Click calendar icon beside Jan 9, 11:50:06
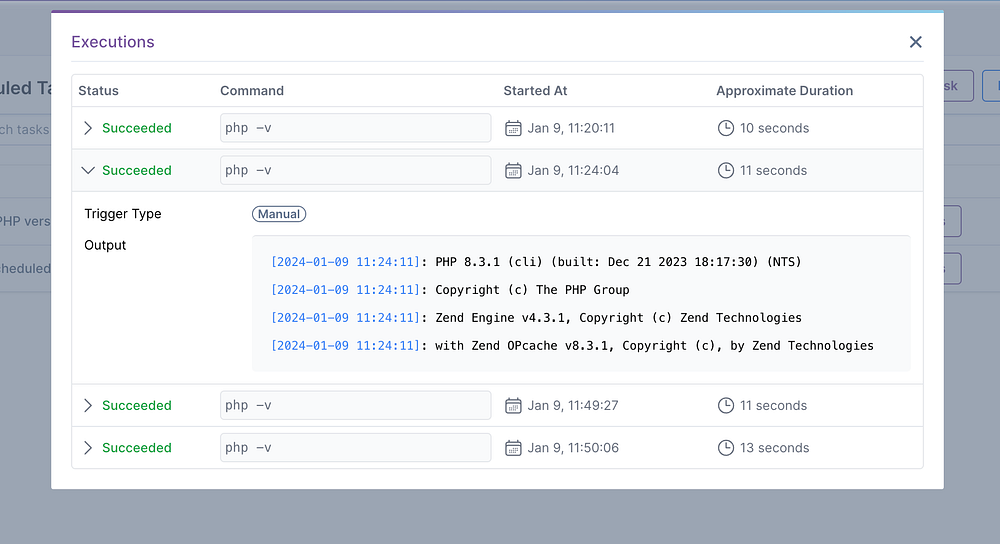This screenshot has width=1000, height=544. [513, 448]
